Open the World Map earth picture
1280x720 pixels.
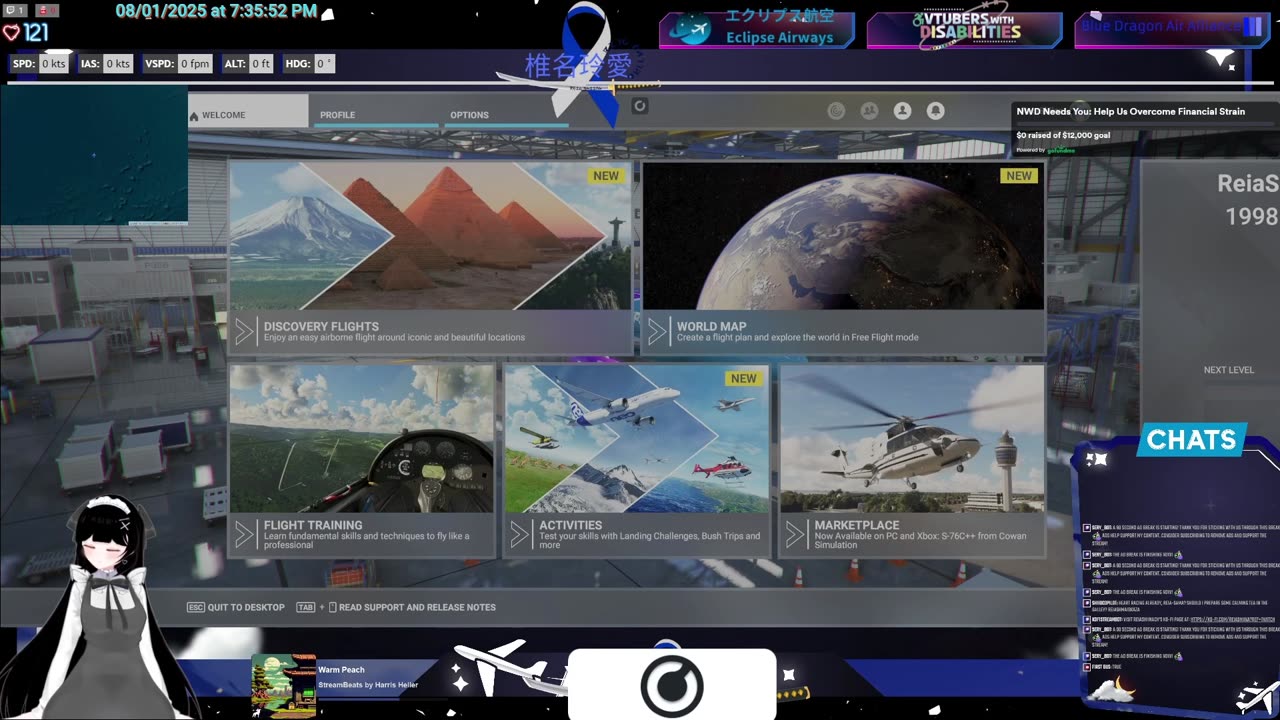pyautogui.click(x=843, y=237)
